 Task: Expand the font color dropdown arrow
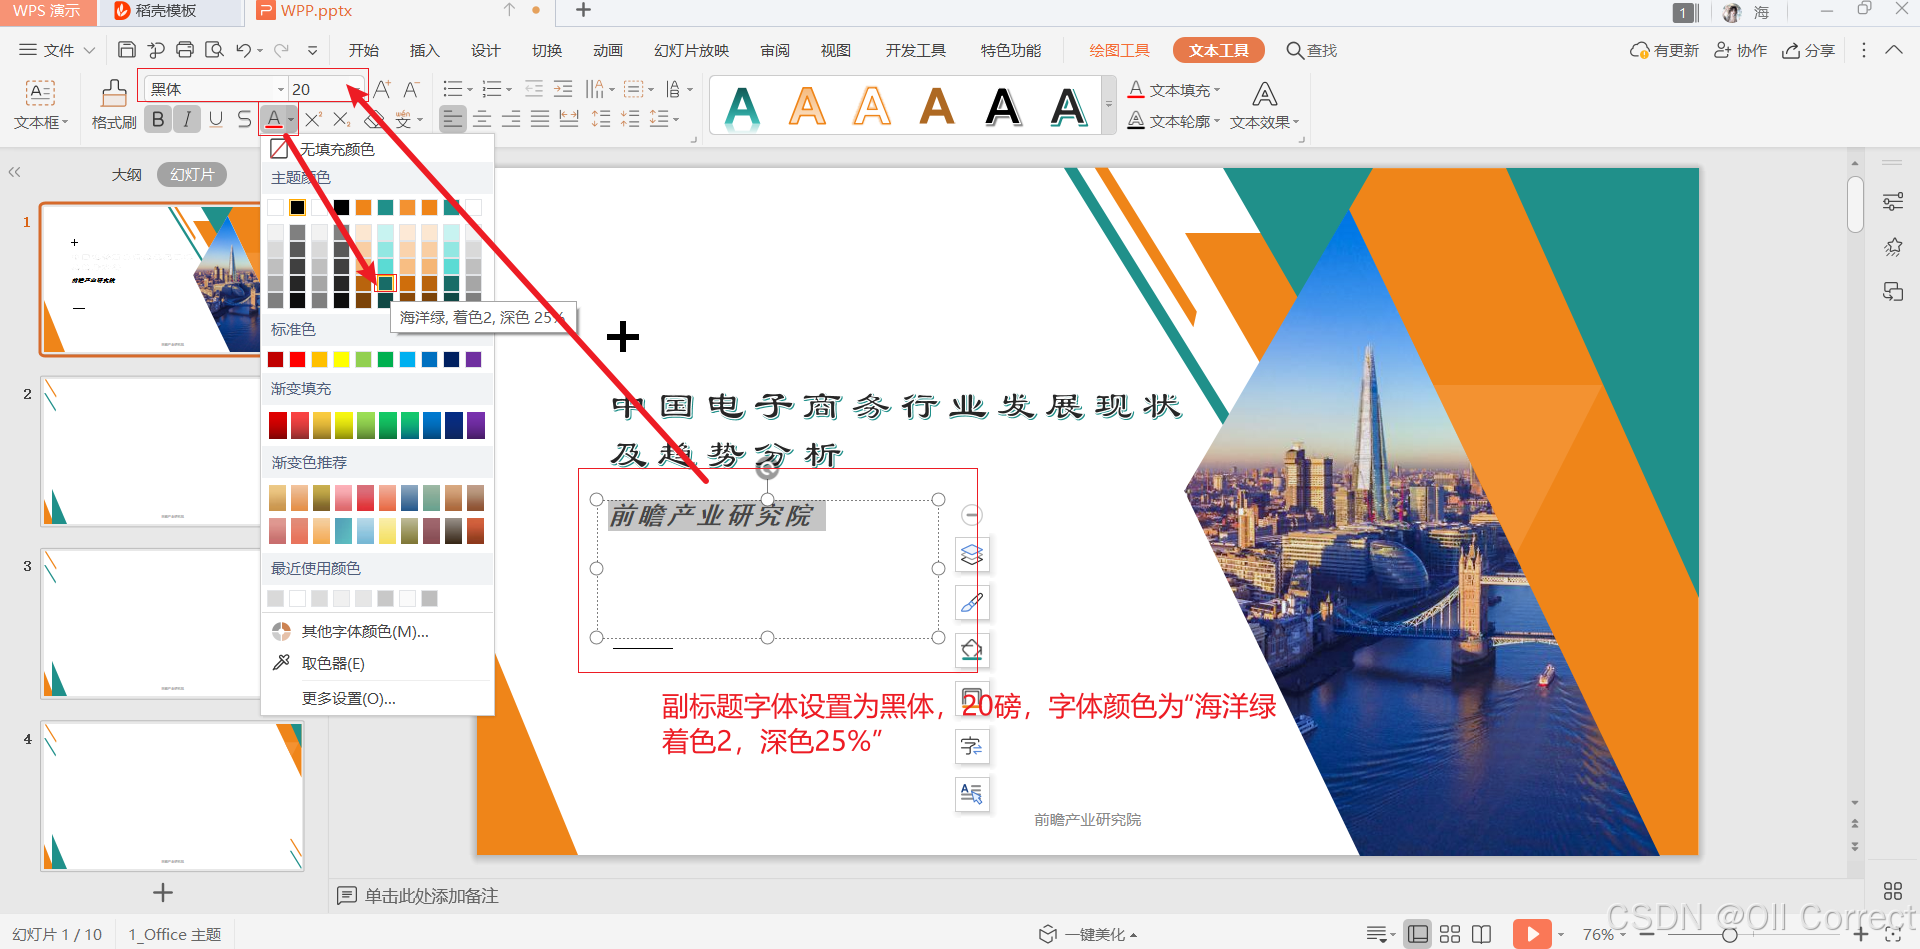pyautogui.click(x=291, y=120)
